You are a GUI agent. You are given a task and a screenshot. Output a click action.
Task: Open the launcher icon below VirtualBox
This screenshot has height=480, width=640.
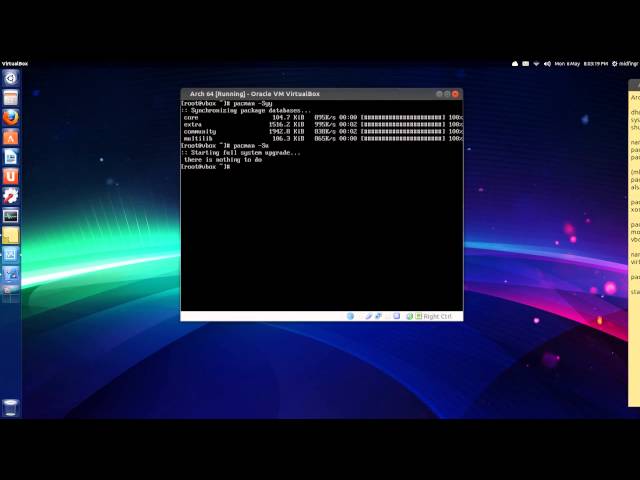11,274
